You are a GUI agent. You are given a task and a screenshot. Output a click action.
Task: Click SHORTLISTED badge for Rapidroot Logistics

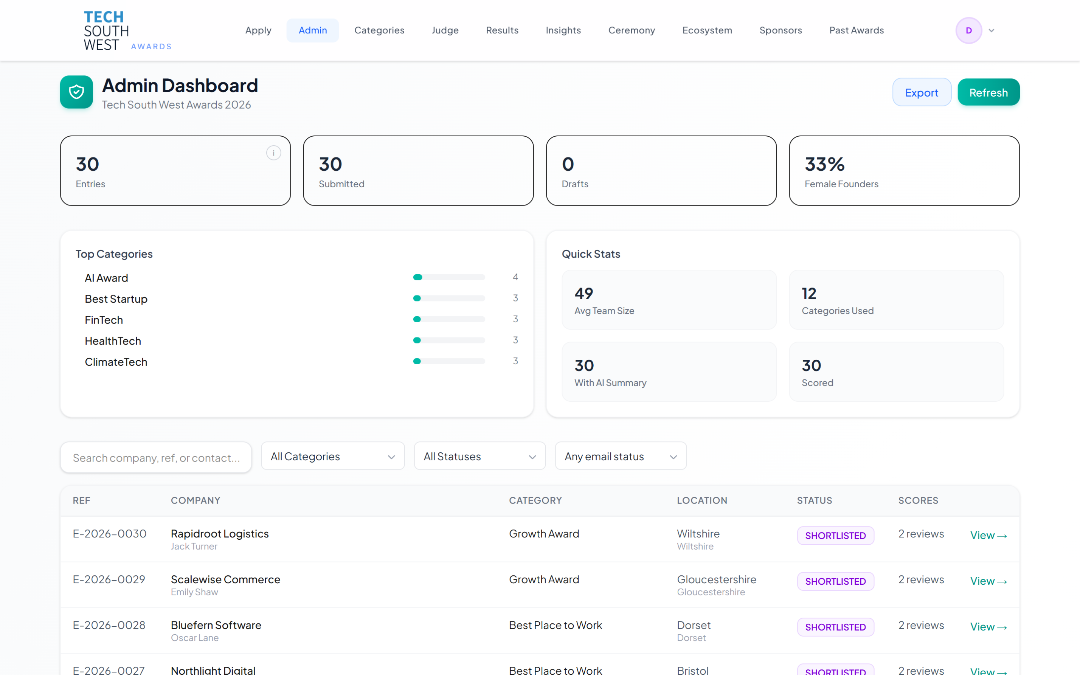(835, 536)
